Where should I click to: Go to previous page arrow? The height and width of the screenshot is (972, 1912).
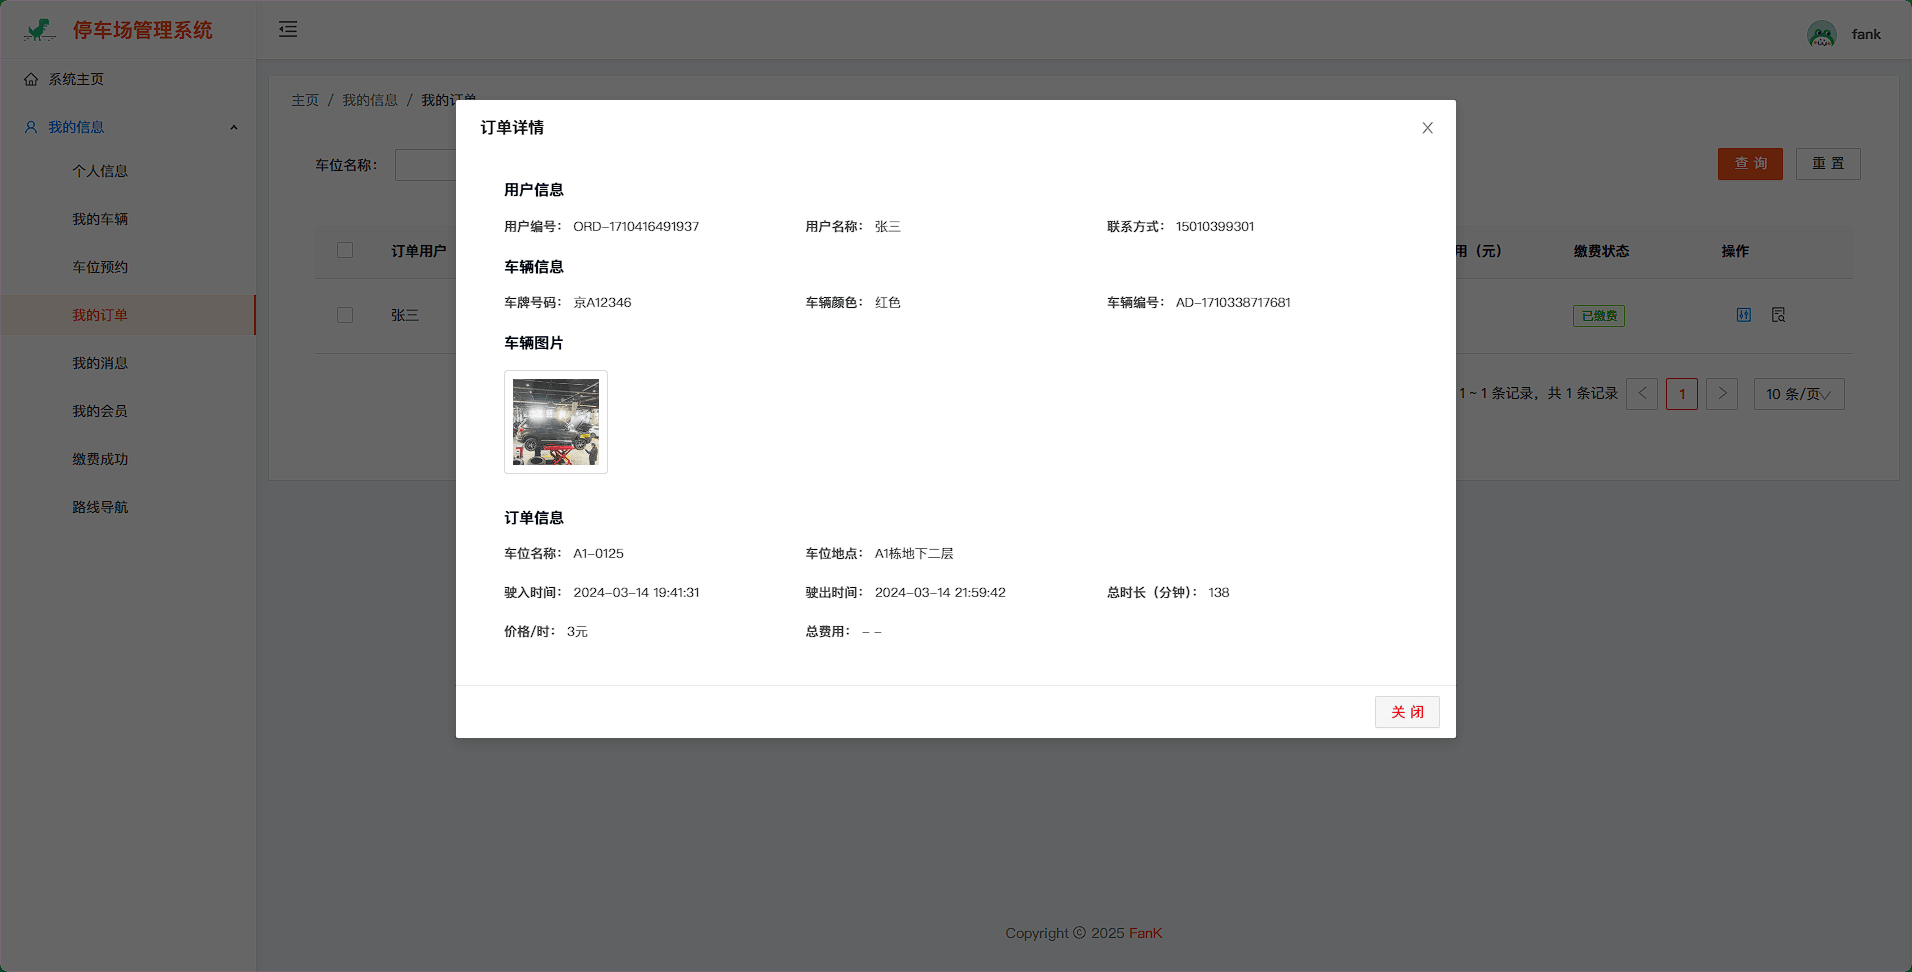[x=1642, y=394]
